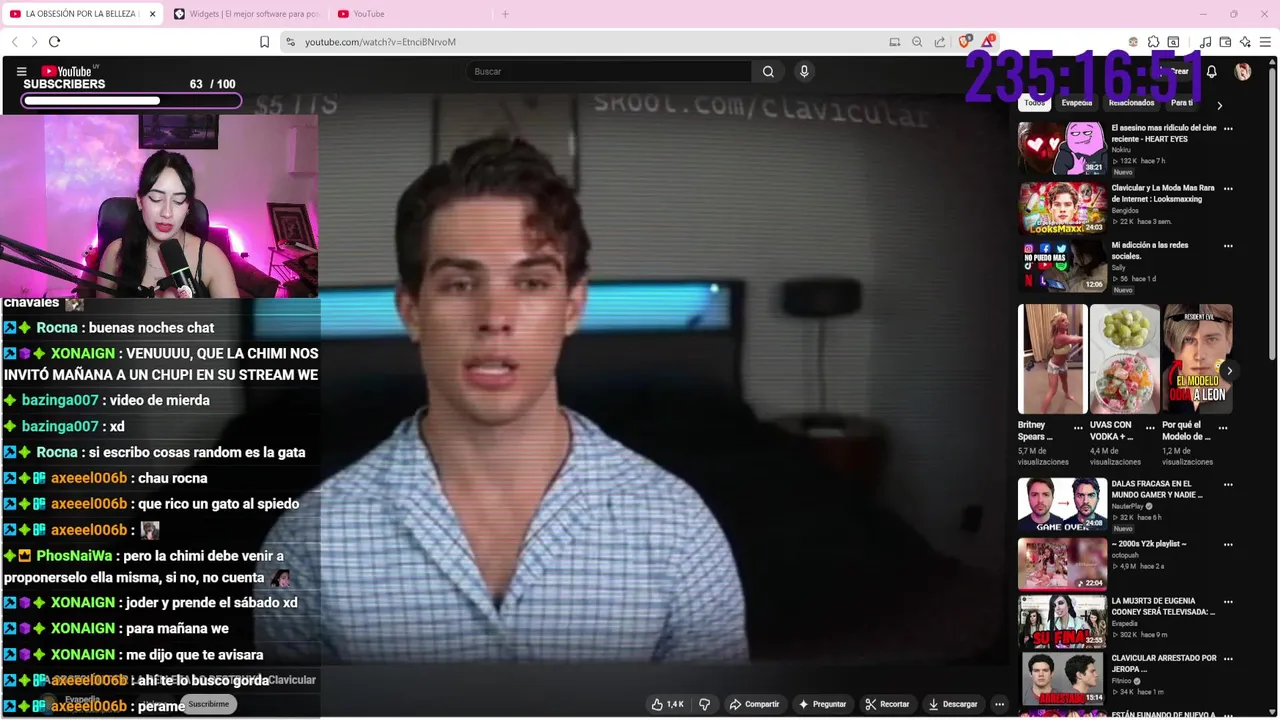Viewport: 1280px width, 720px height.
Task: Open the browser main hamburger menu
Action: coord(1265,42)
